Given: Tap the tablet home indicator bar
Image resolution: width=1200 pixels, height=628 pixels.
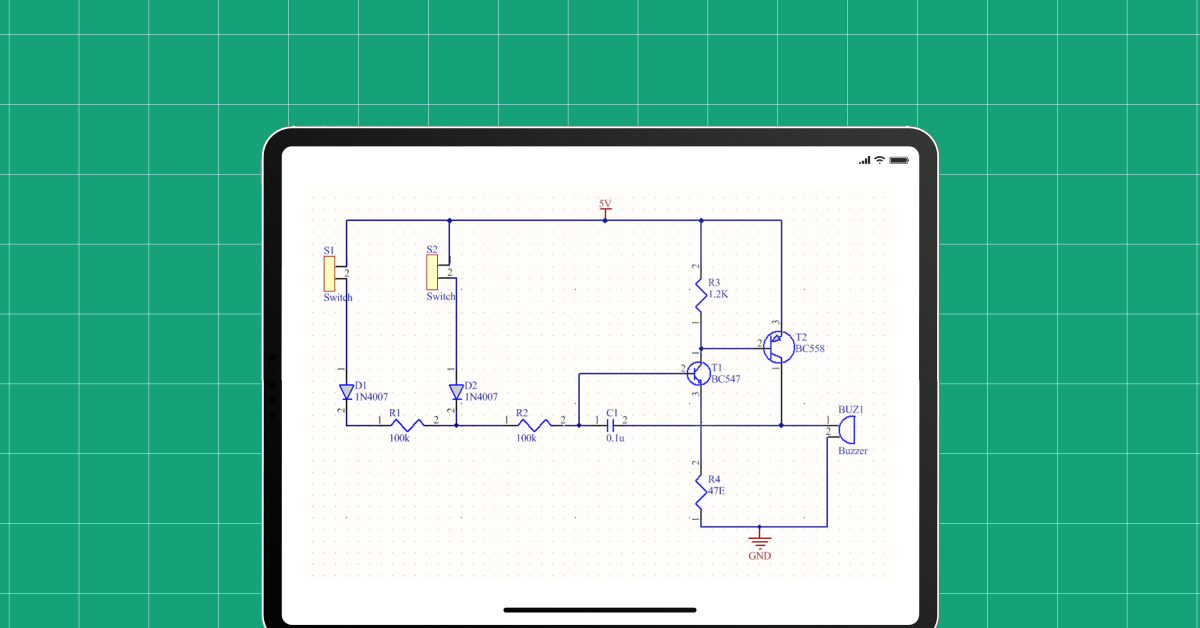Looking at the screenshot, I should (x=600, y=610).
